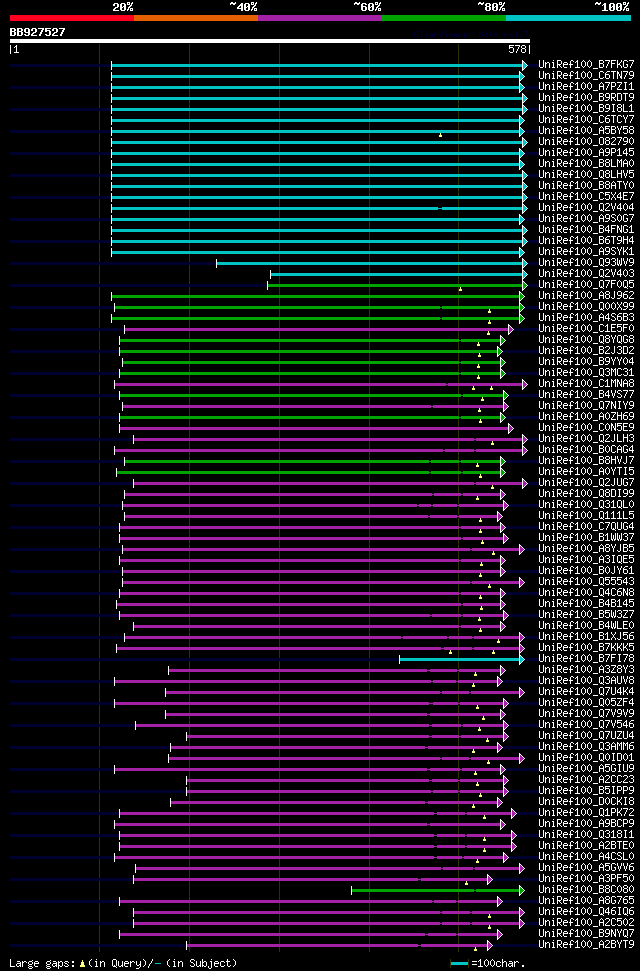Click the purple alignment bar for UniRef100_C1E5F0

317,329
